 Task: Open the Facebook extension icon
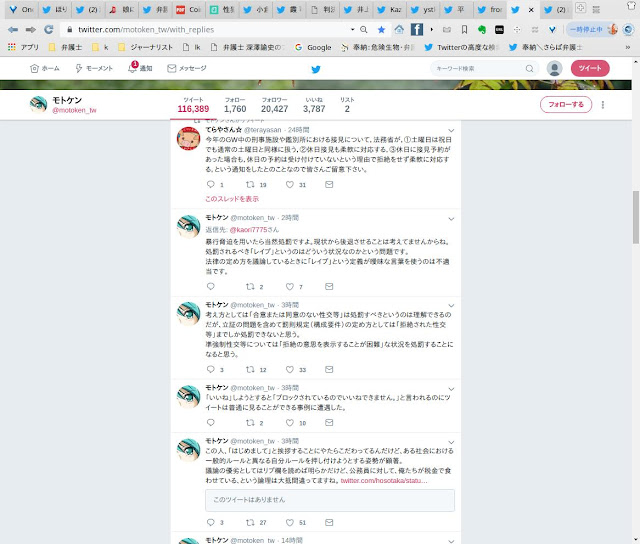(x=416, y=29)
